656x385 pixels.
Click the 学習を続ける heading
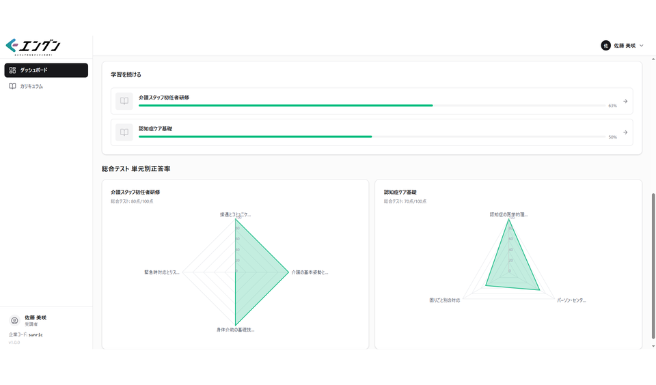click(126, 74)
